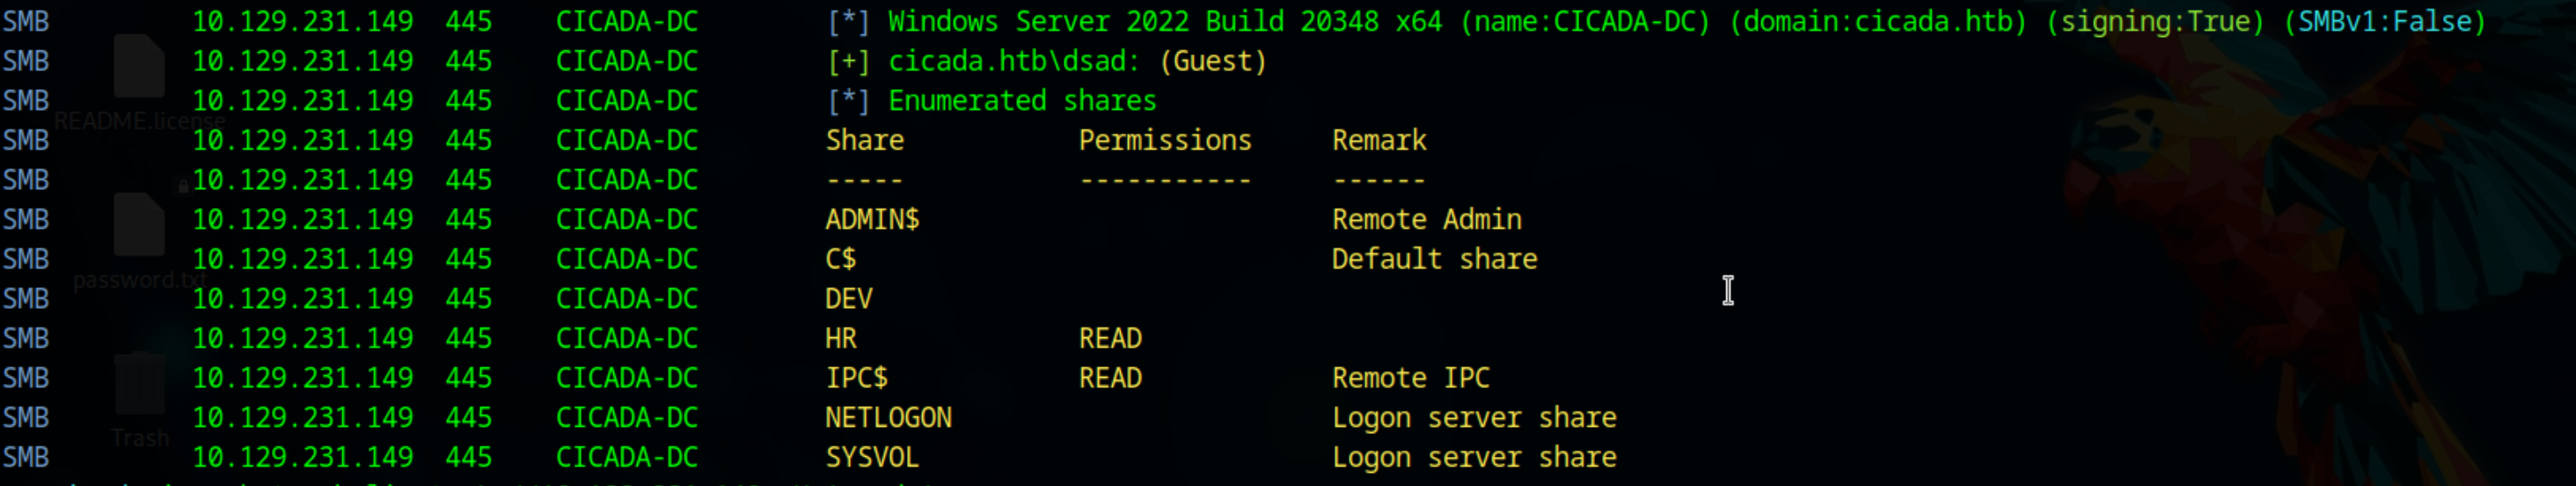2576x486 pixels.
Task: Click the Permissions column header
Action: coord(1165,141)
